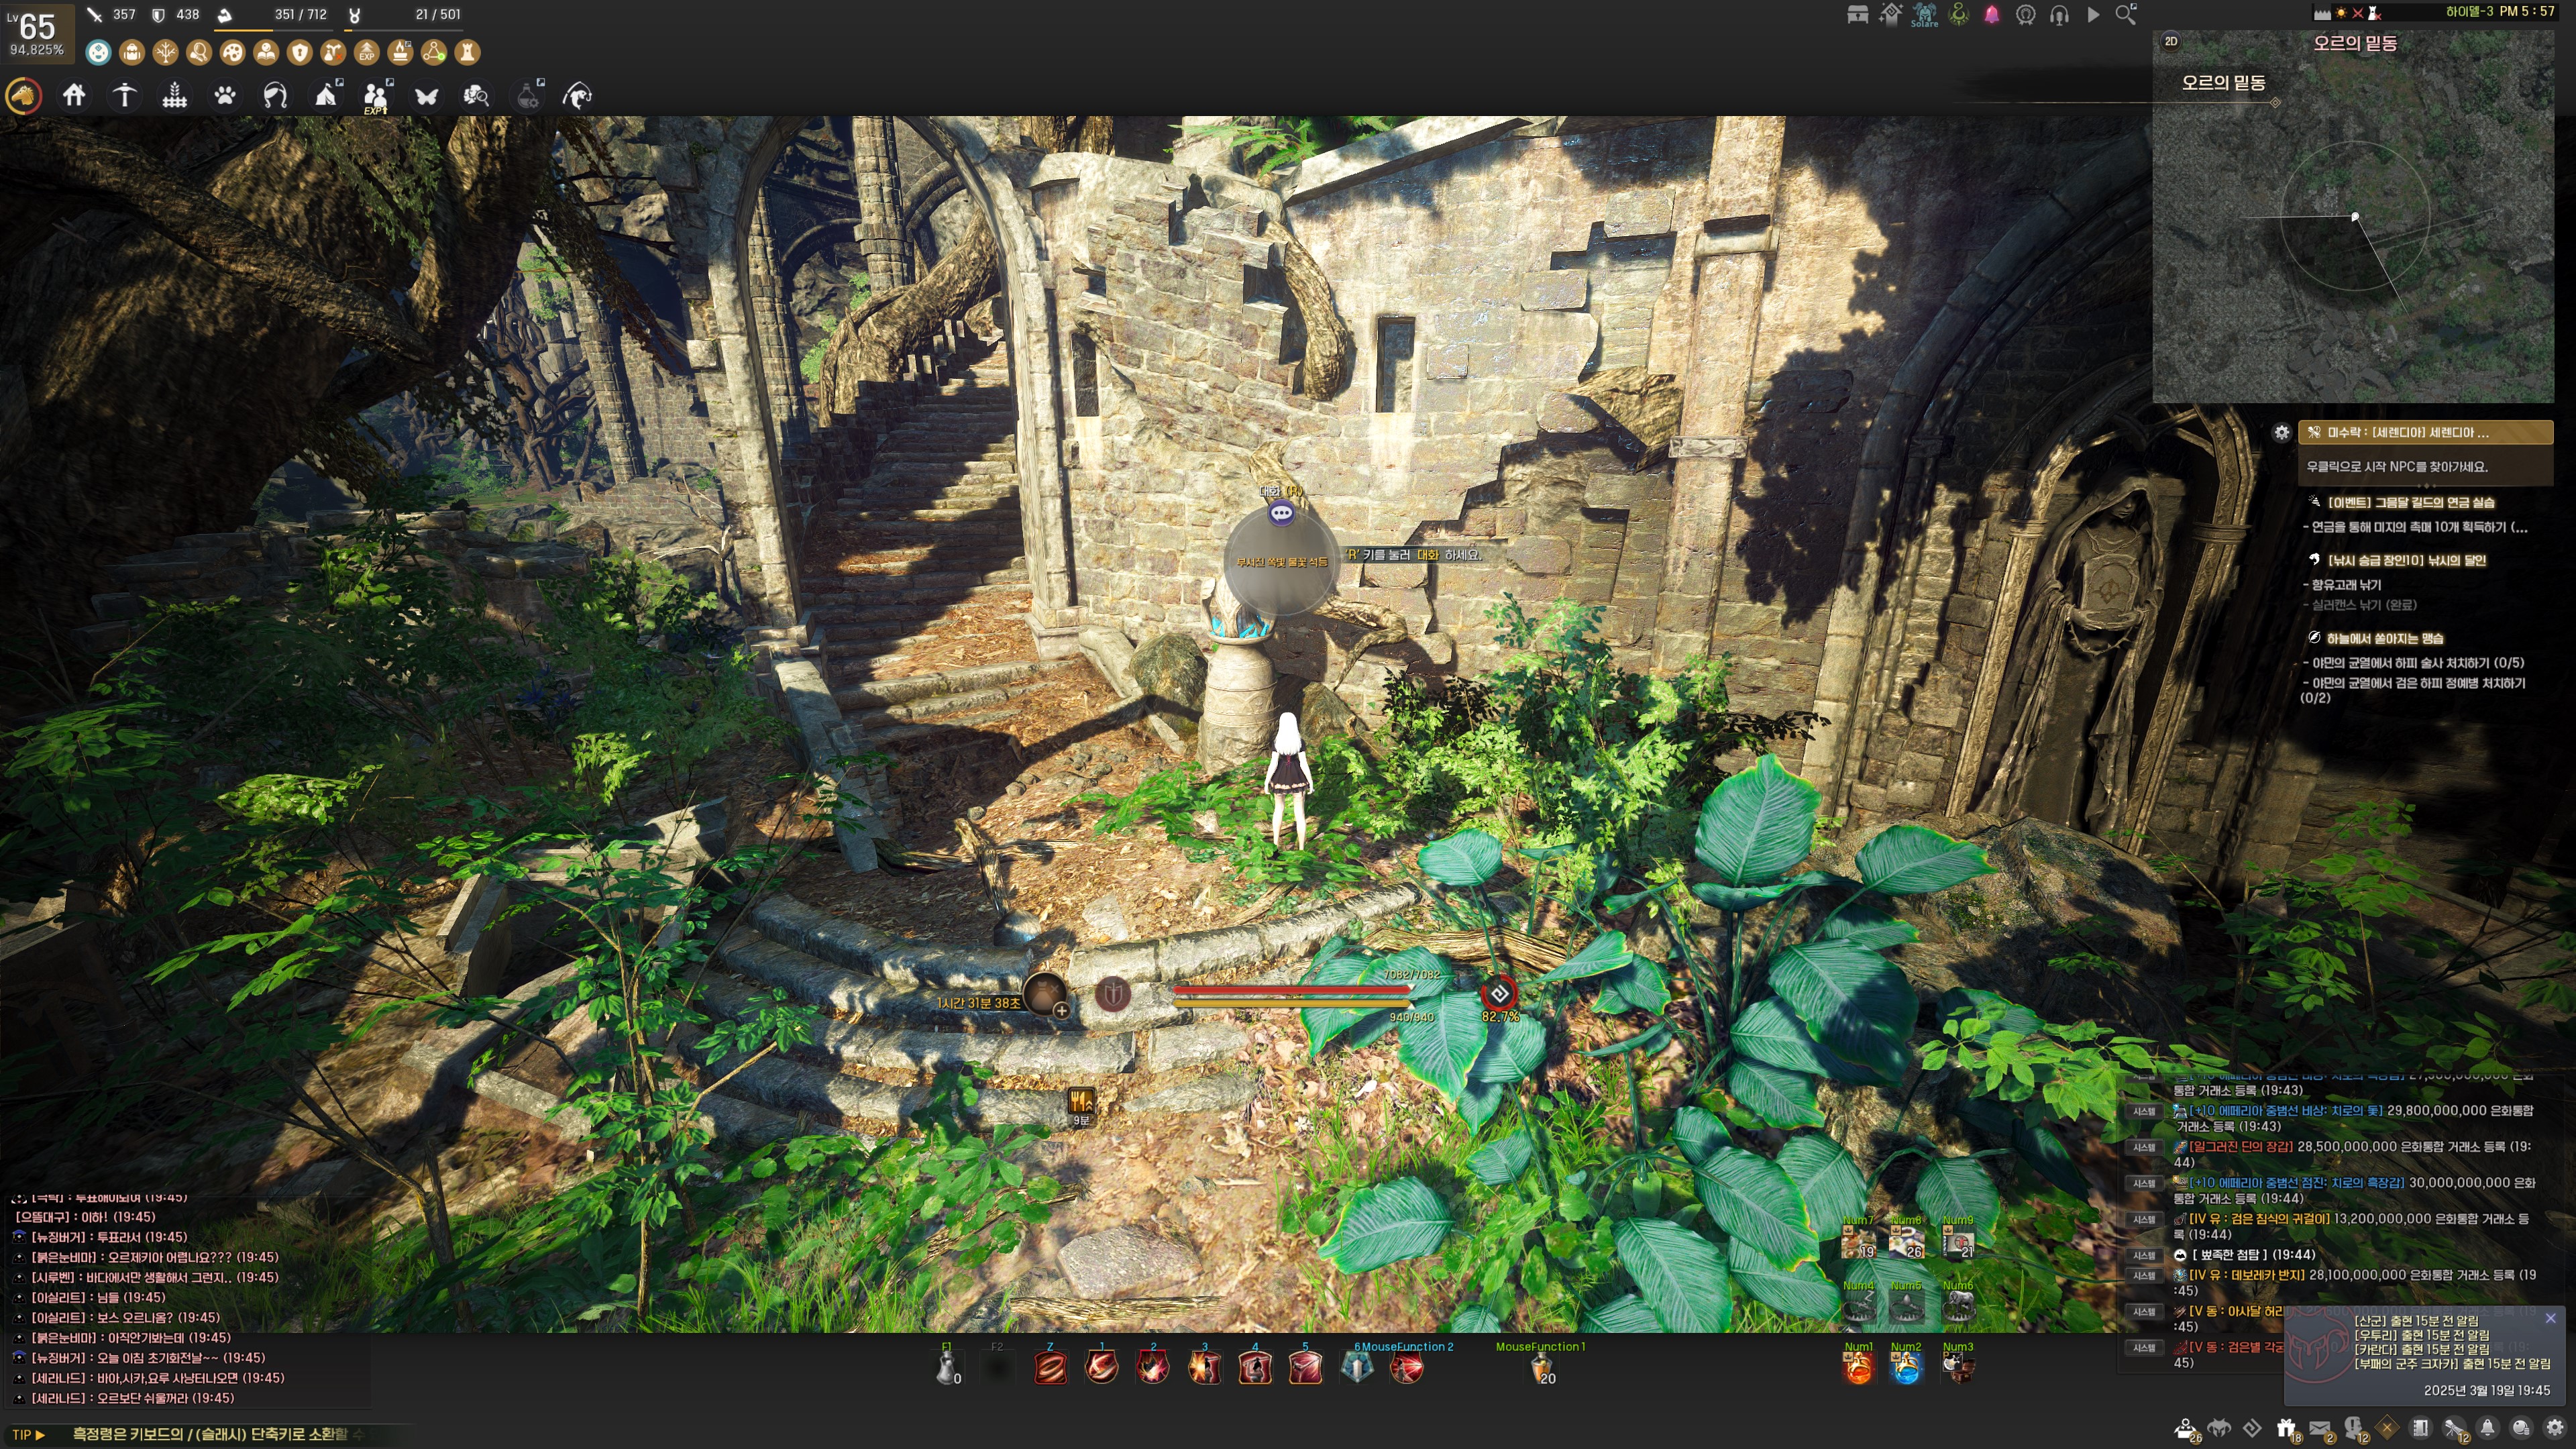Open the boss helmet icon in bottom bar

pyautogui.click(x=2219, y=1428)
